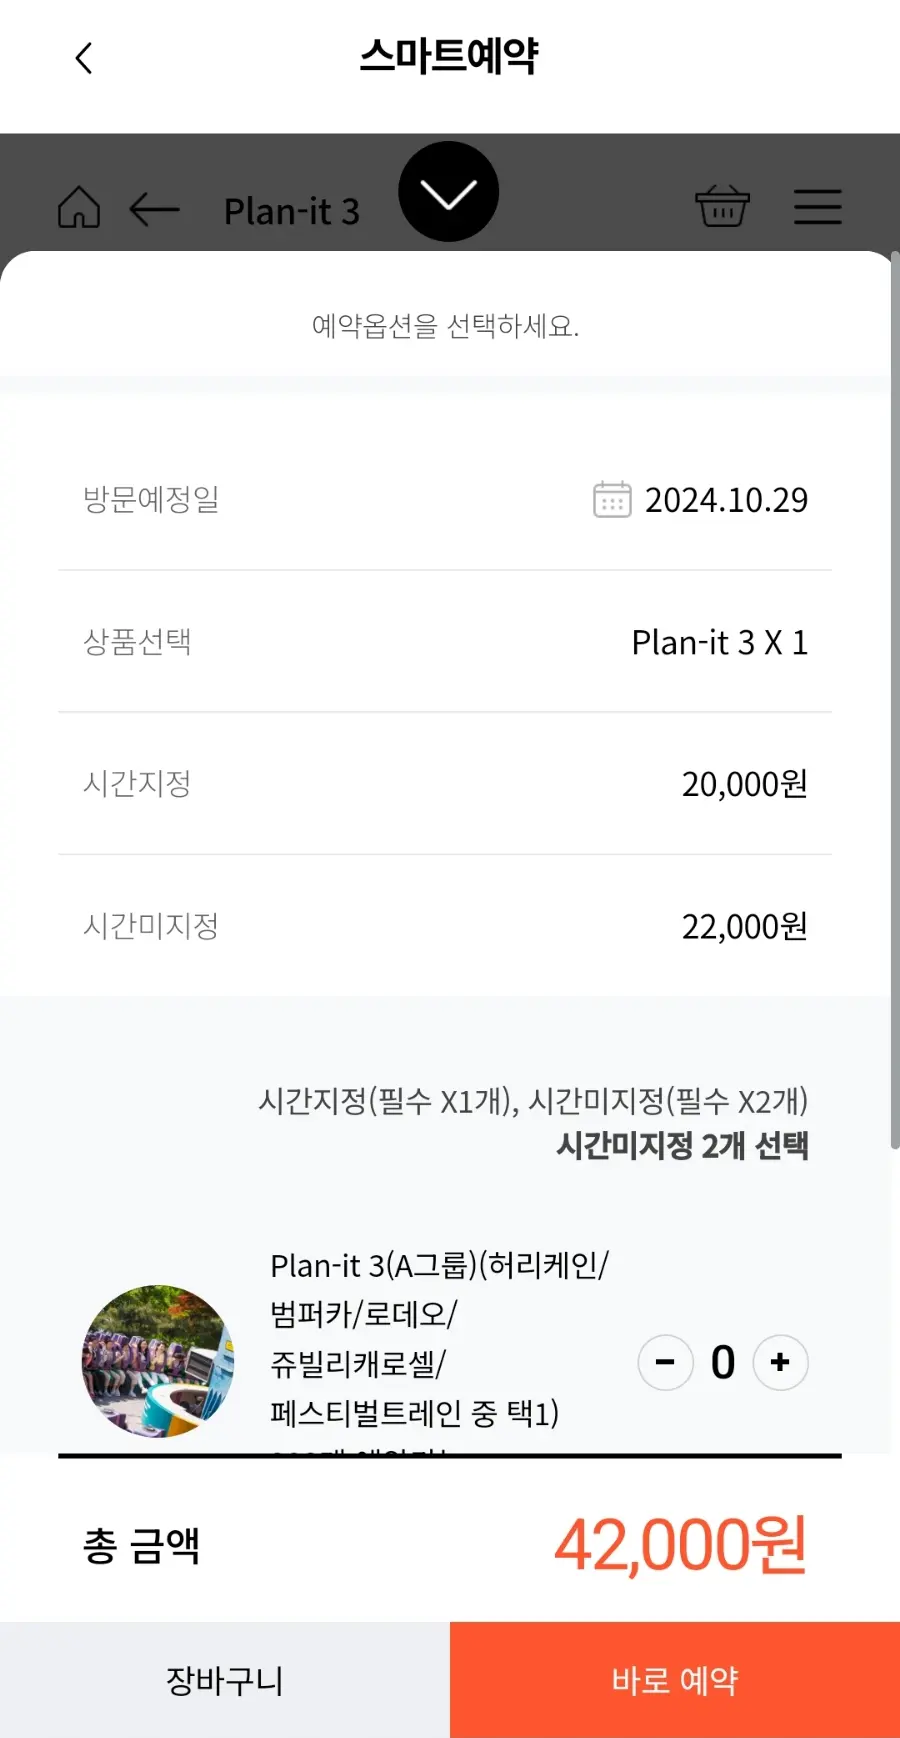The image size is (900, 1738).
Task: Tap the ride attraction thumbnail image
Action: tap(158, 1362)
